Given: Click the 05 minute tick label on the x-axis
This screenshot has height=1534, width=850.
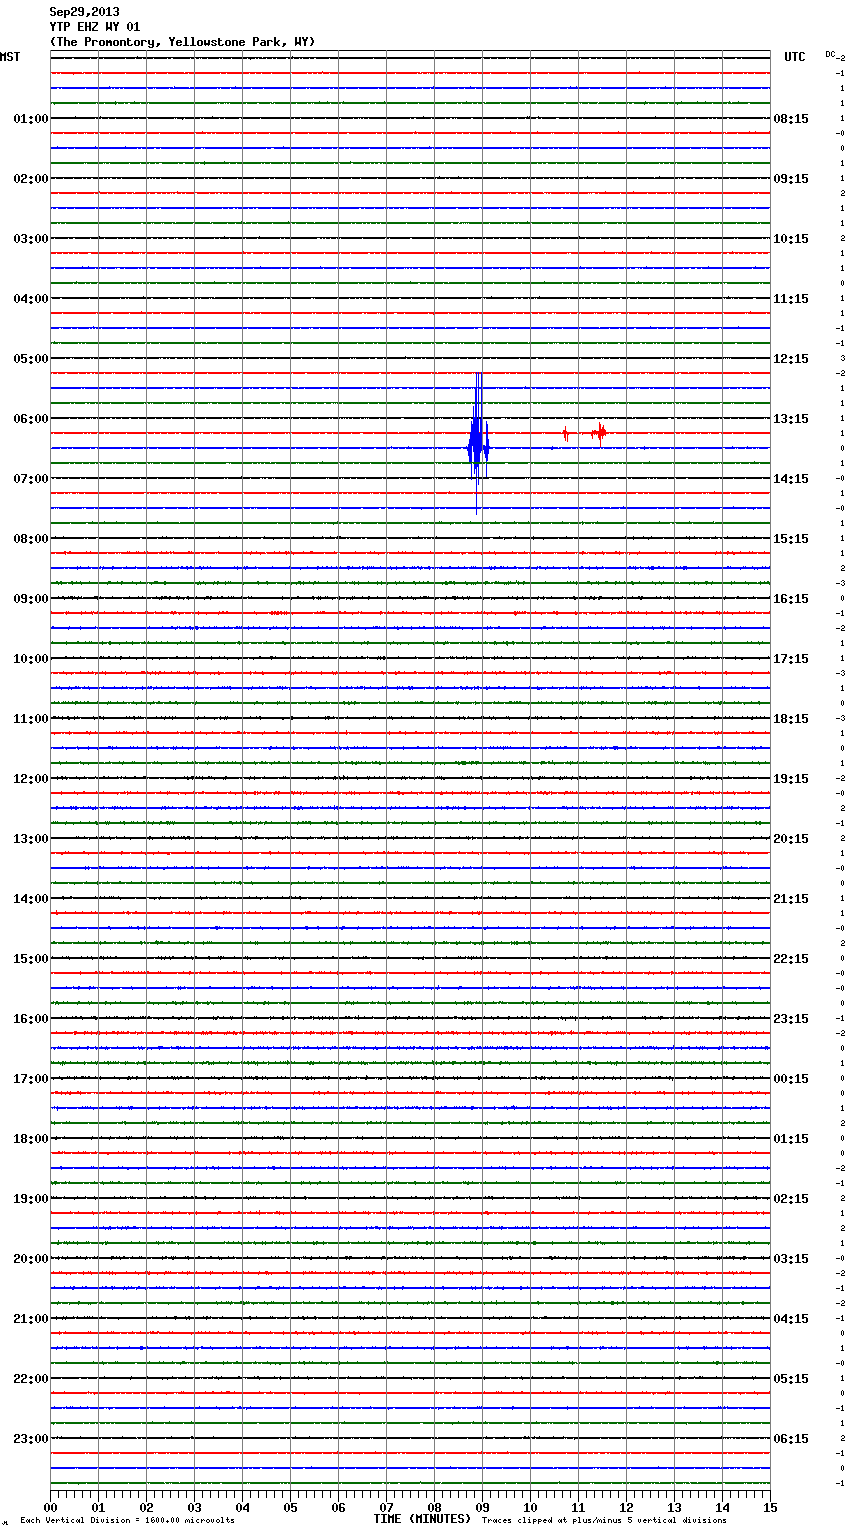Looking at the screenshot, I should (290, 1507).
